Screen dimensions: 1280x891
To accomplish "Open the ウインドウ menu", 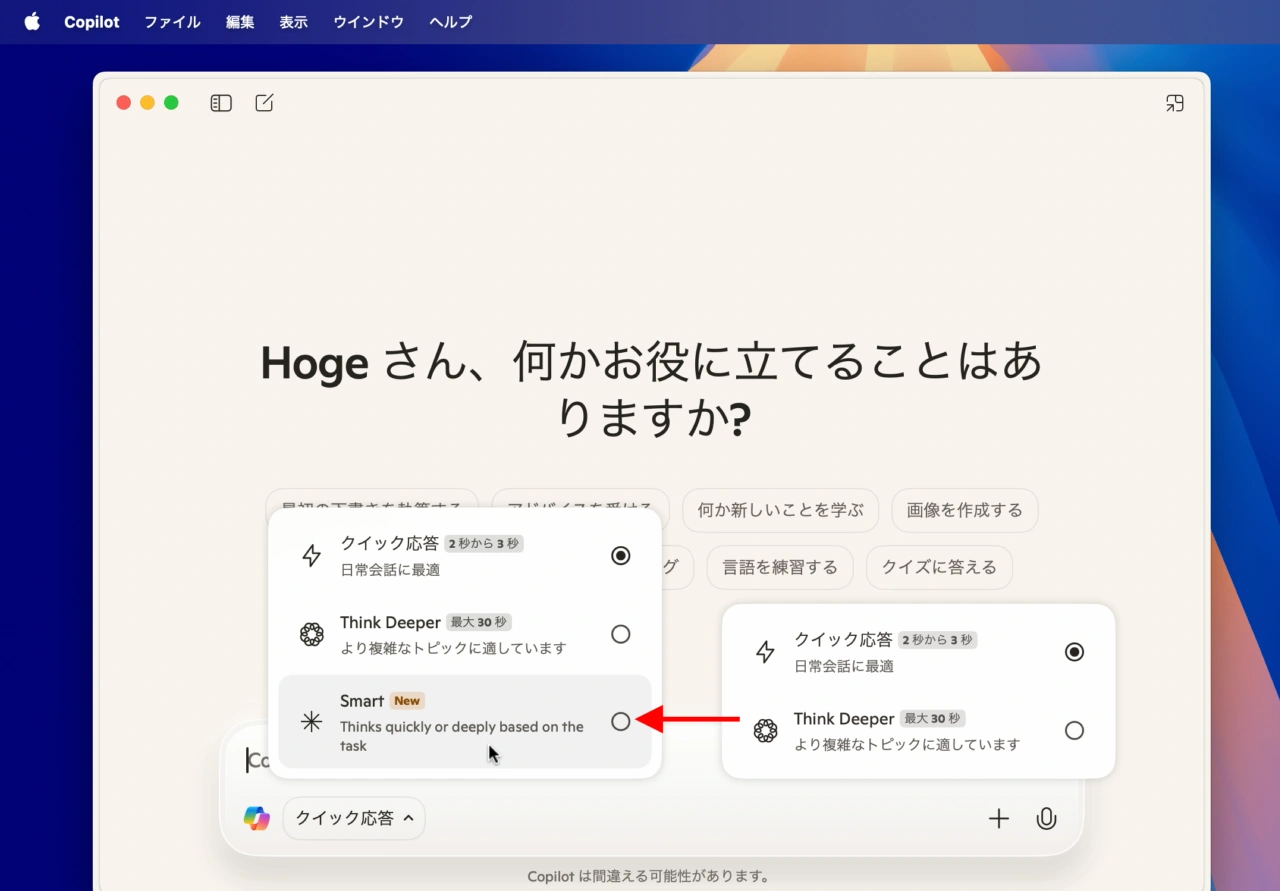I will pos(368,21).
